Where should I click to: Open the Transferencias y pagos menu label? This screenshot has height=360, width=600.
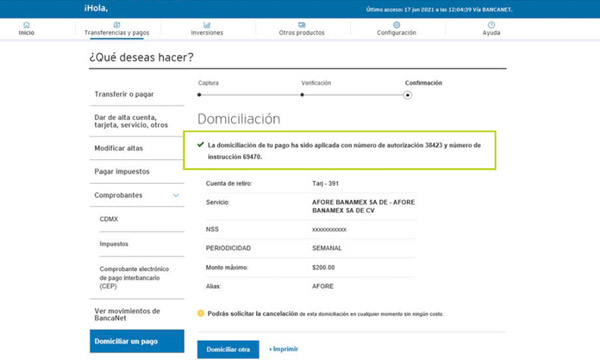[117, 33]
